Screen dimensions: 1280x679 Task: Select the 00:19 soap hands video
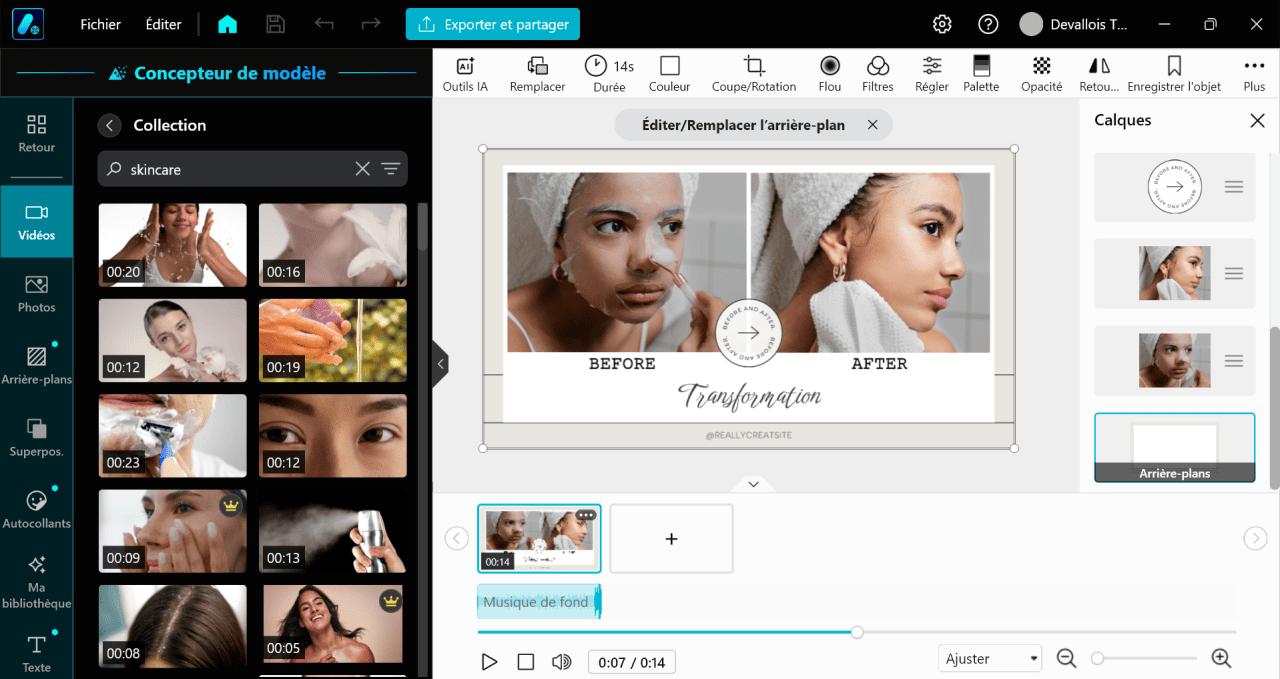click(333, 340)
